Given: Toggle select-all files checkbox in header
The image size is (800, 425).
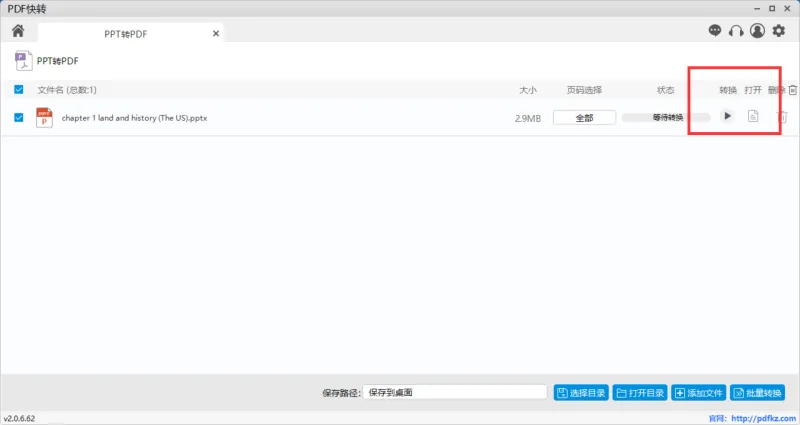Looking at the screenshot, I should [19, 90].
